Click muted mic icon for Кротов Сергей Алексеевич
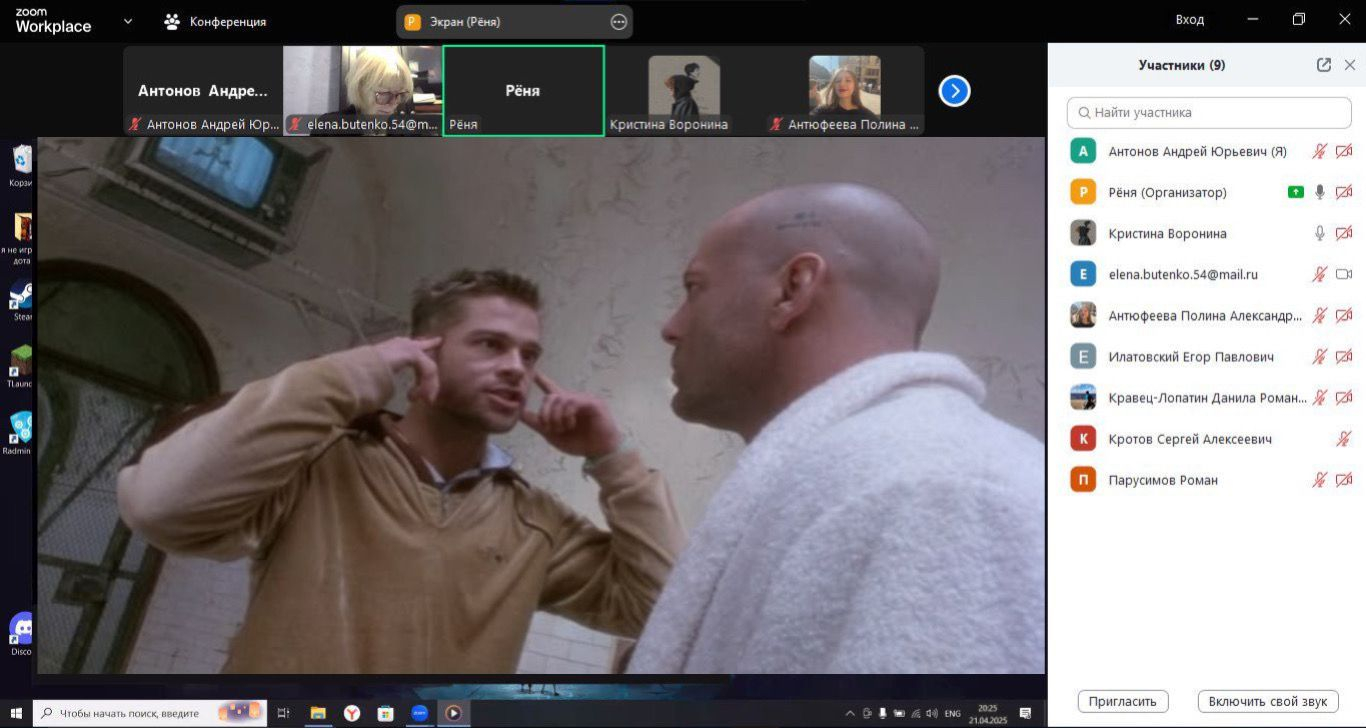1366x728 pixels. pos(1344,438)
